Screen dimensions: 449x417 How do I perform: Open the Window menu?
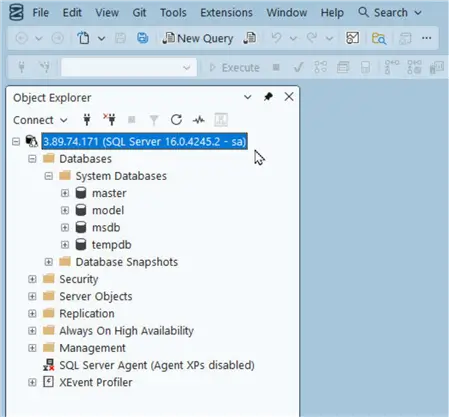pos(287,13)
